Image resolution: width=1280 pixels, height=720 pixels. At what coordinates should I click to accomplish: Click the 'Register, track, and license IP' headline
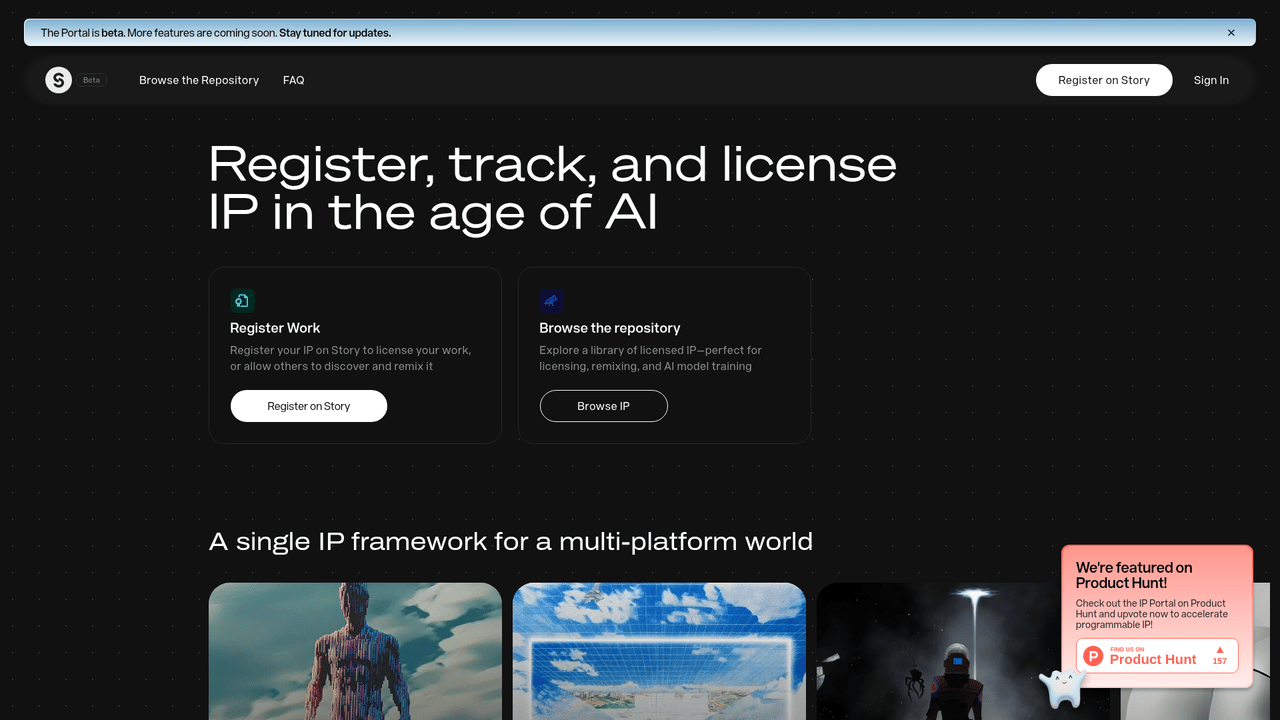coord(553,187)
